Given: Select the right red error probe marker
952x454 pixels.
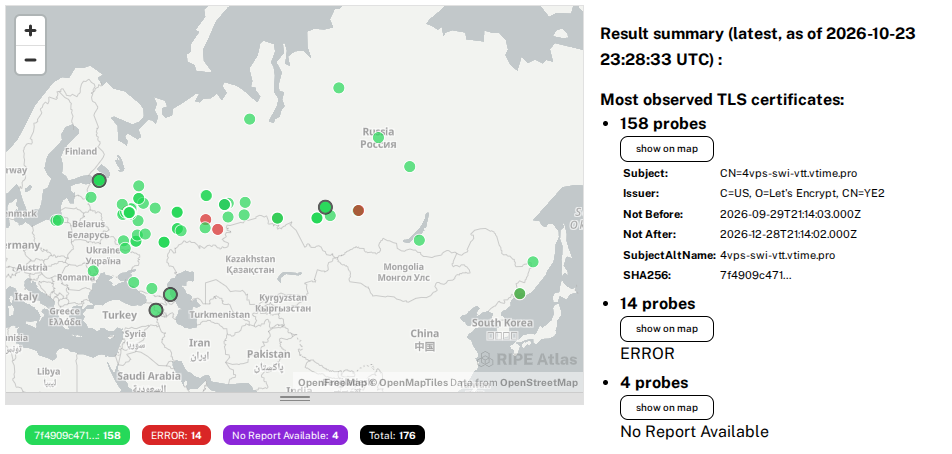Looking at the screenshot, I should click(x=217, y=229).
